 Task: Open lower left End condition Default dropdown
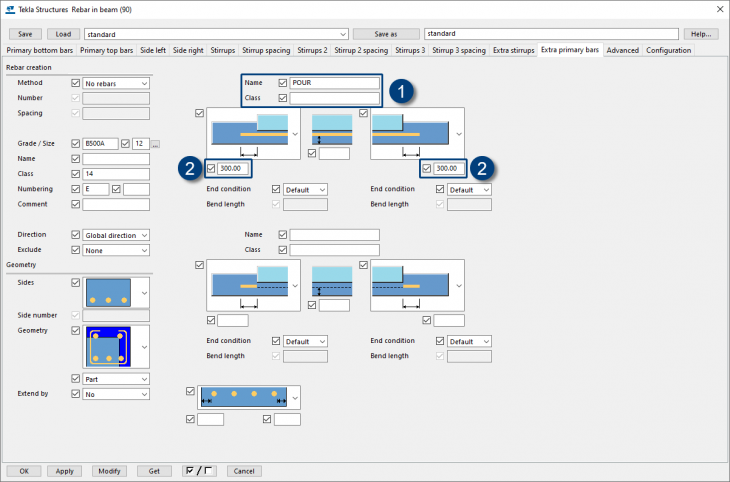305,341
